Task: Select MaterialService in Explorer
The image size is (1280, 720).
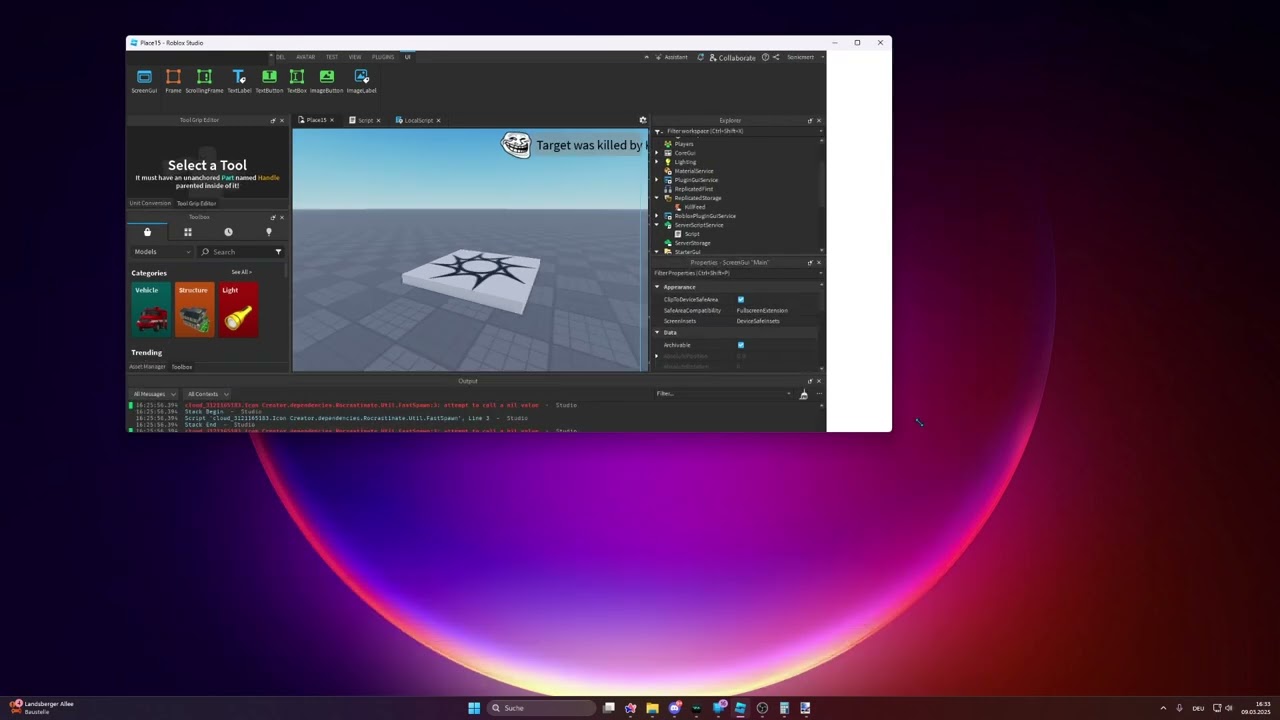Action: [x=693, y=171]
